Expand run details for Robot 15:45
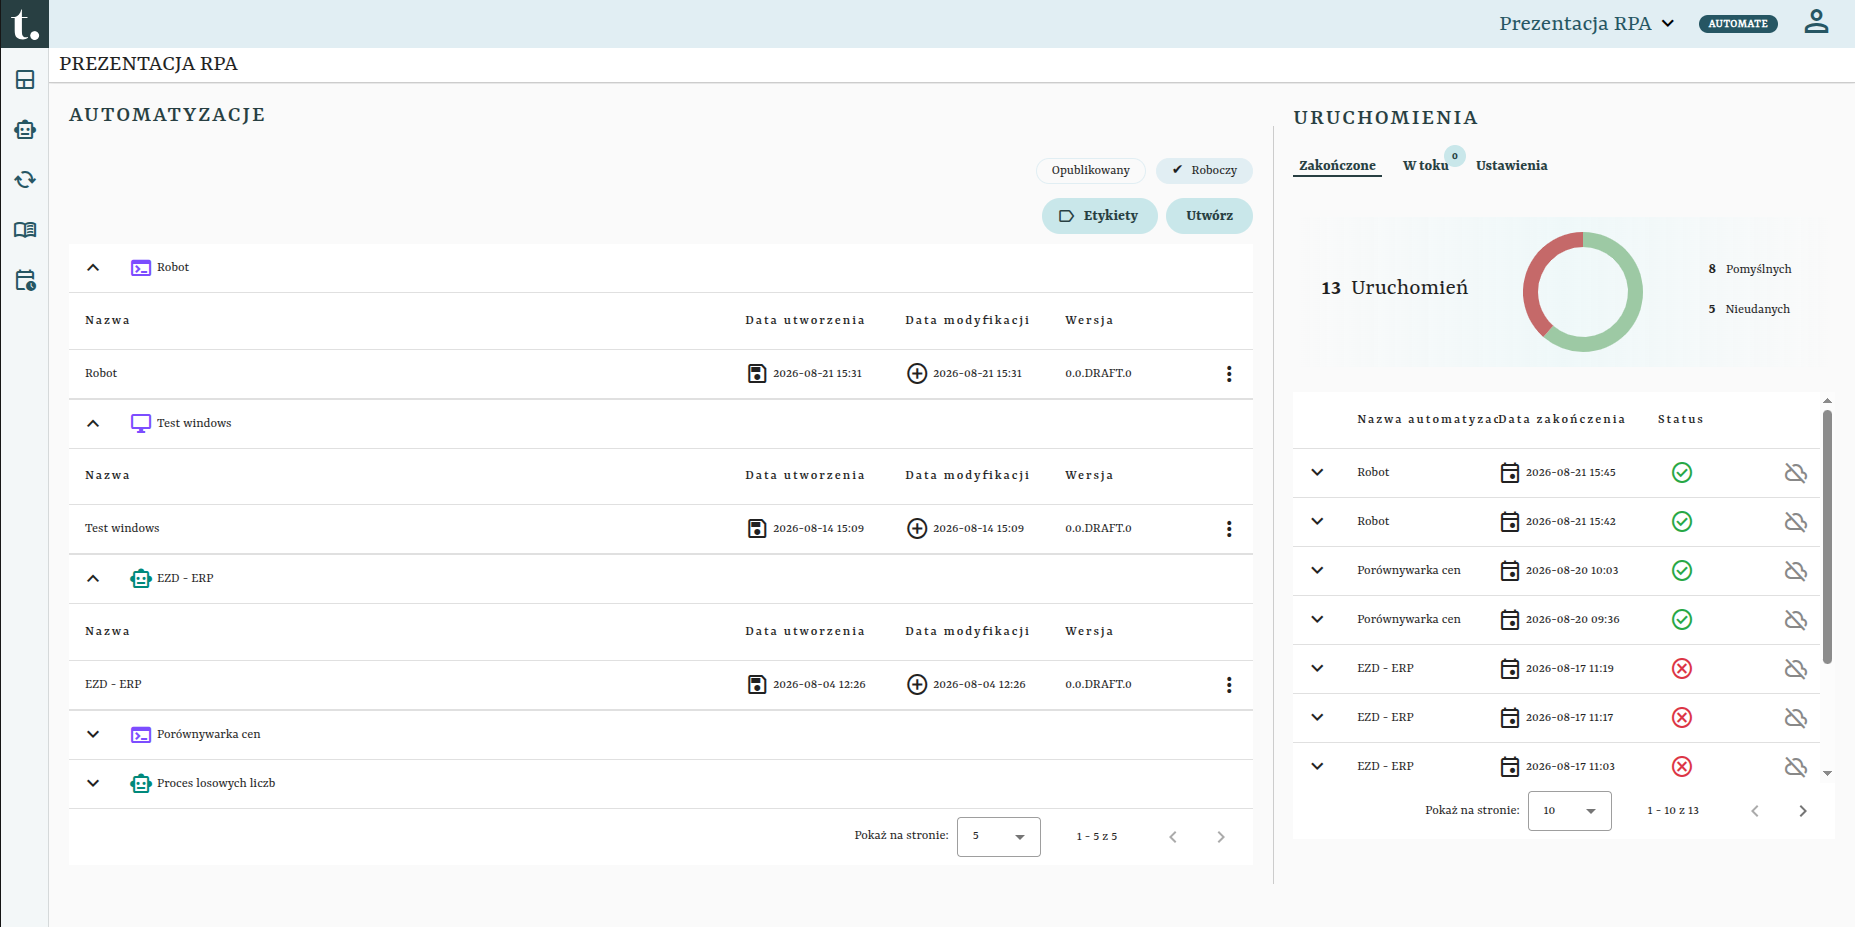The width and height of the screenshot is (1855, 927). (x=1317, y=473)
